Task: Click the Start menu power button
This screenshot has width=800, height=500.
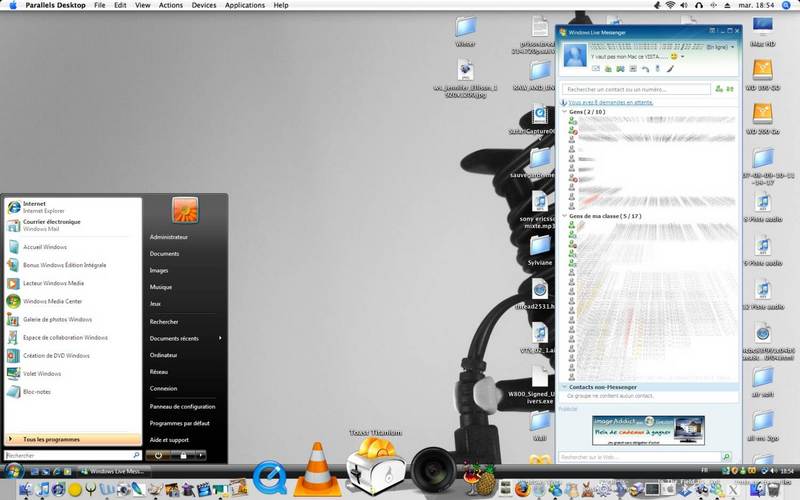Action: tap(158, 455)
